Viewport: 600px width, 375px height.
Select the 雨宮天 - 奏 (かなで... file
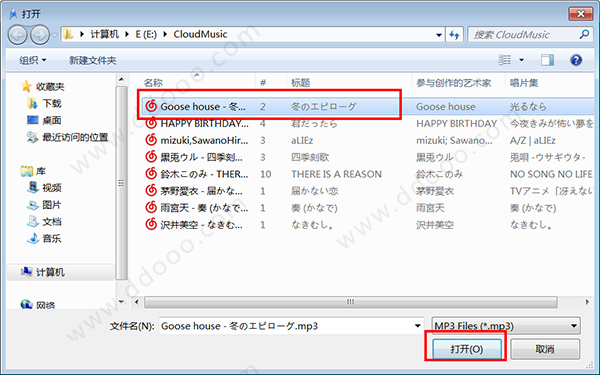(204, 208)
